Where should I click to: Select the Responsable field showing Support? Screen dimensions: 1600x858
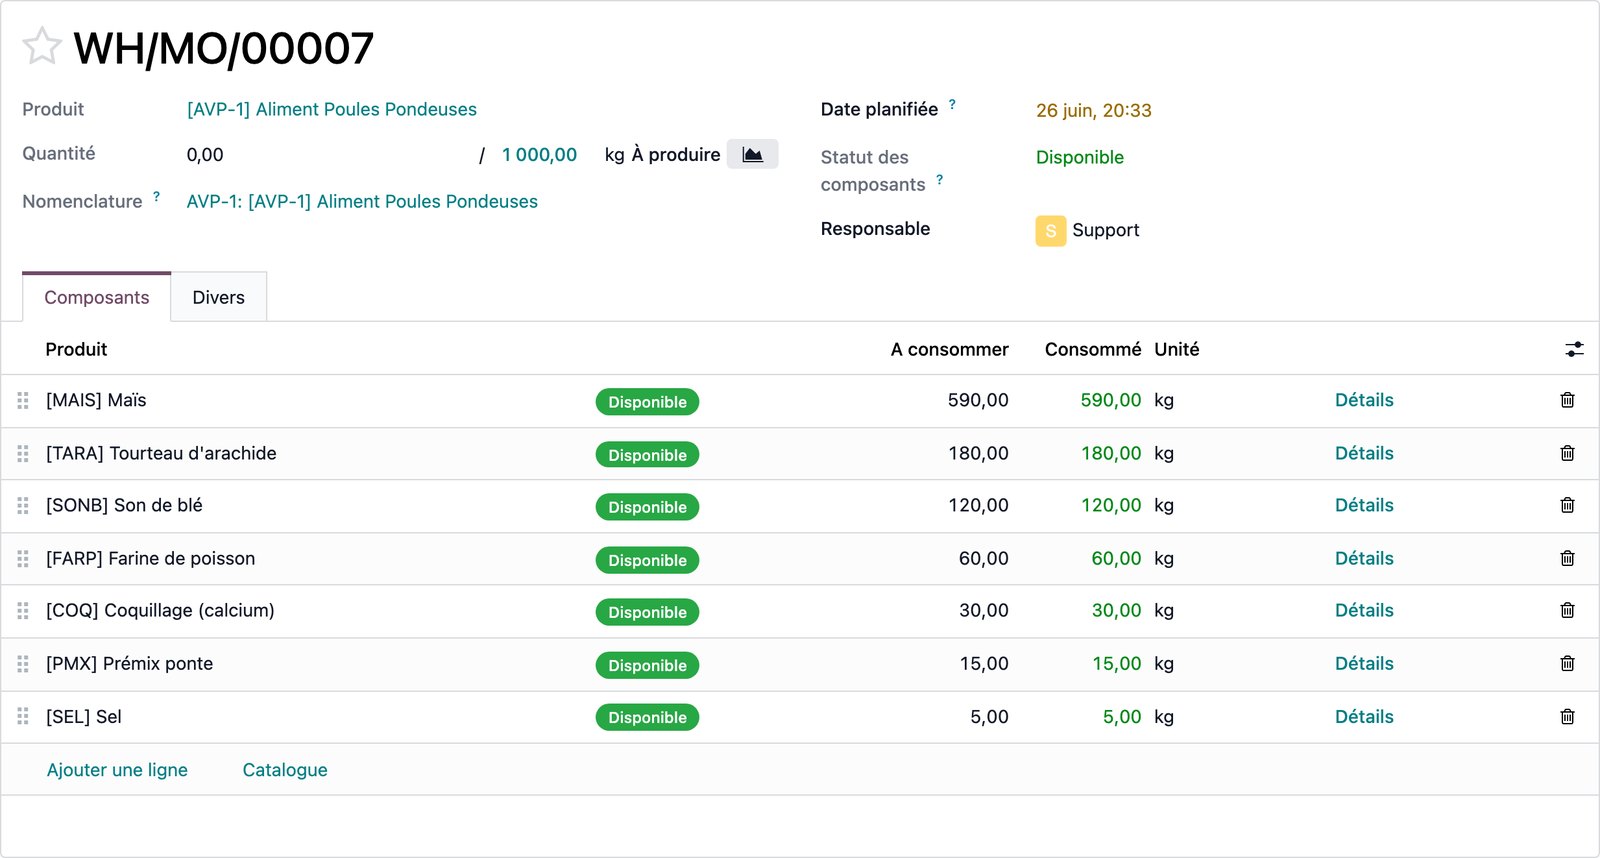pos(1088,230)
